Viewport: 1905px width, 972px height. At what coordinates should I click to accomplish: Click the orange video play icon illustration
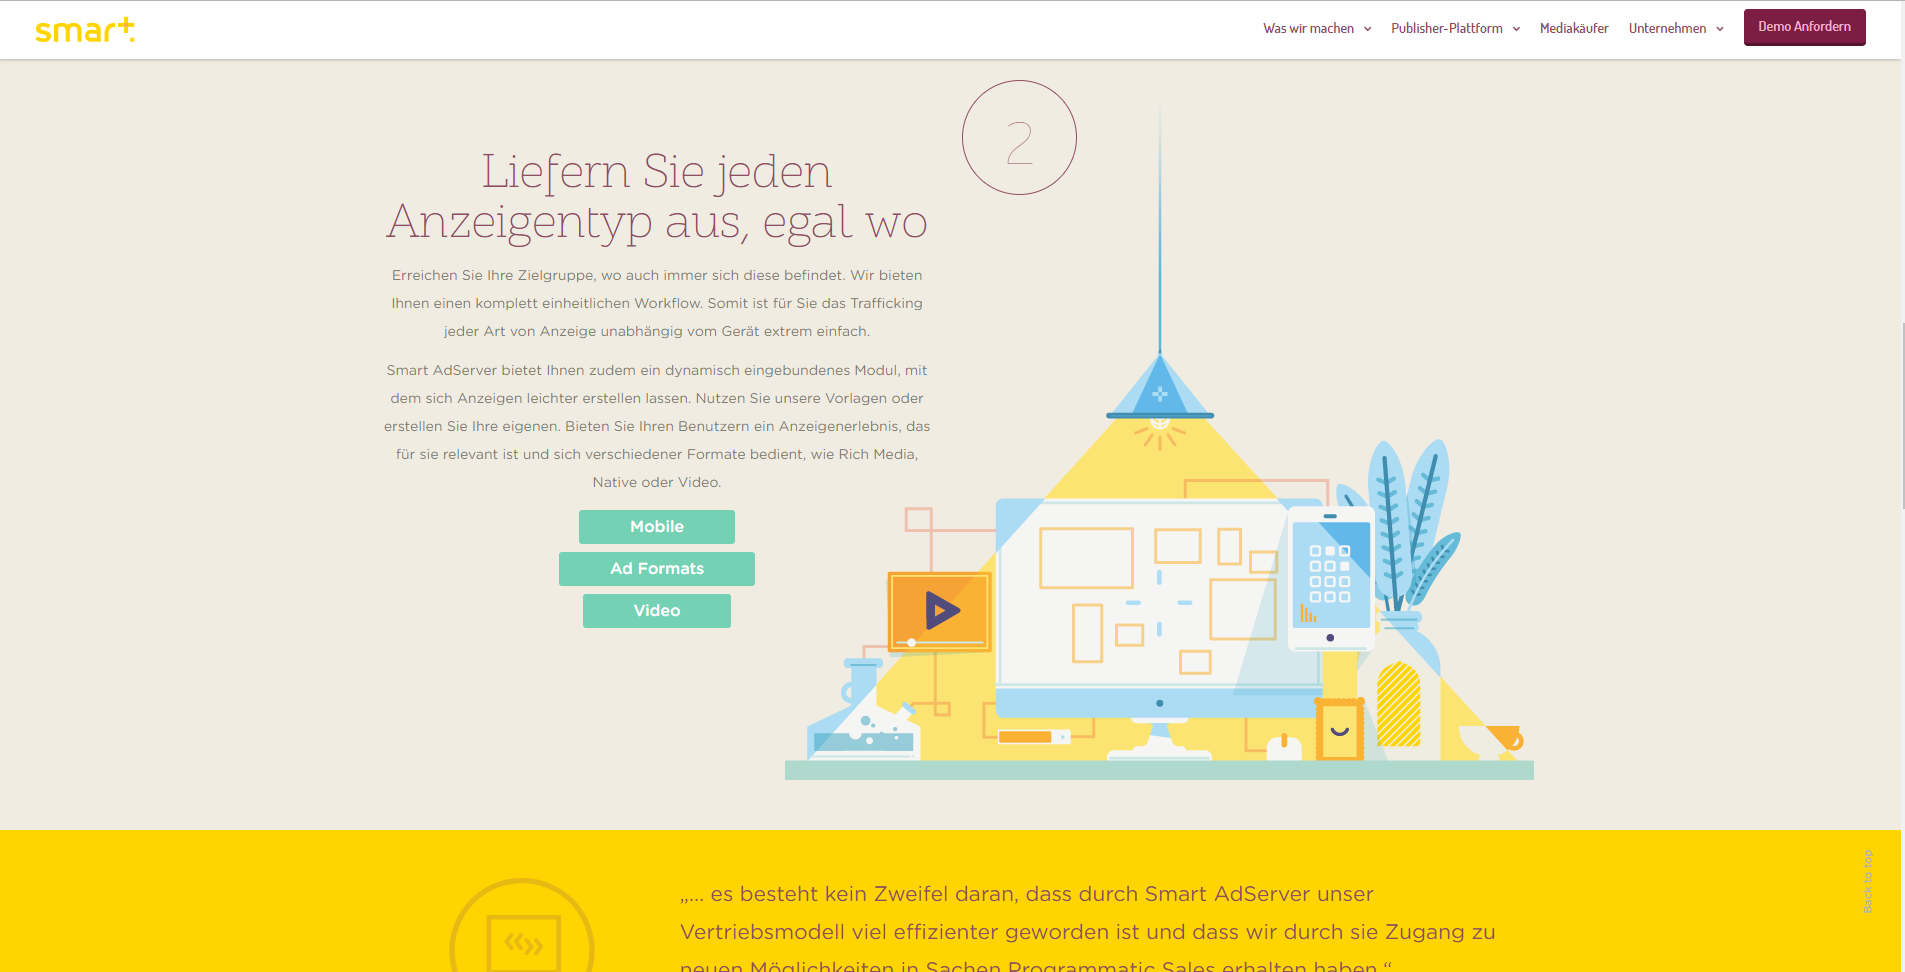click(940, 611)
